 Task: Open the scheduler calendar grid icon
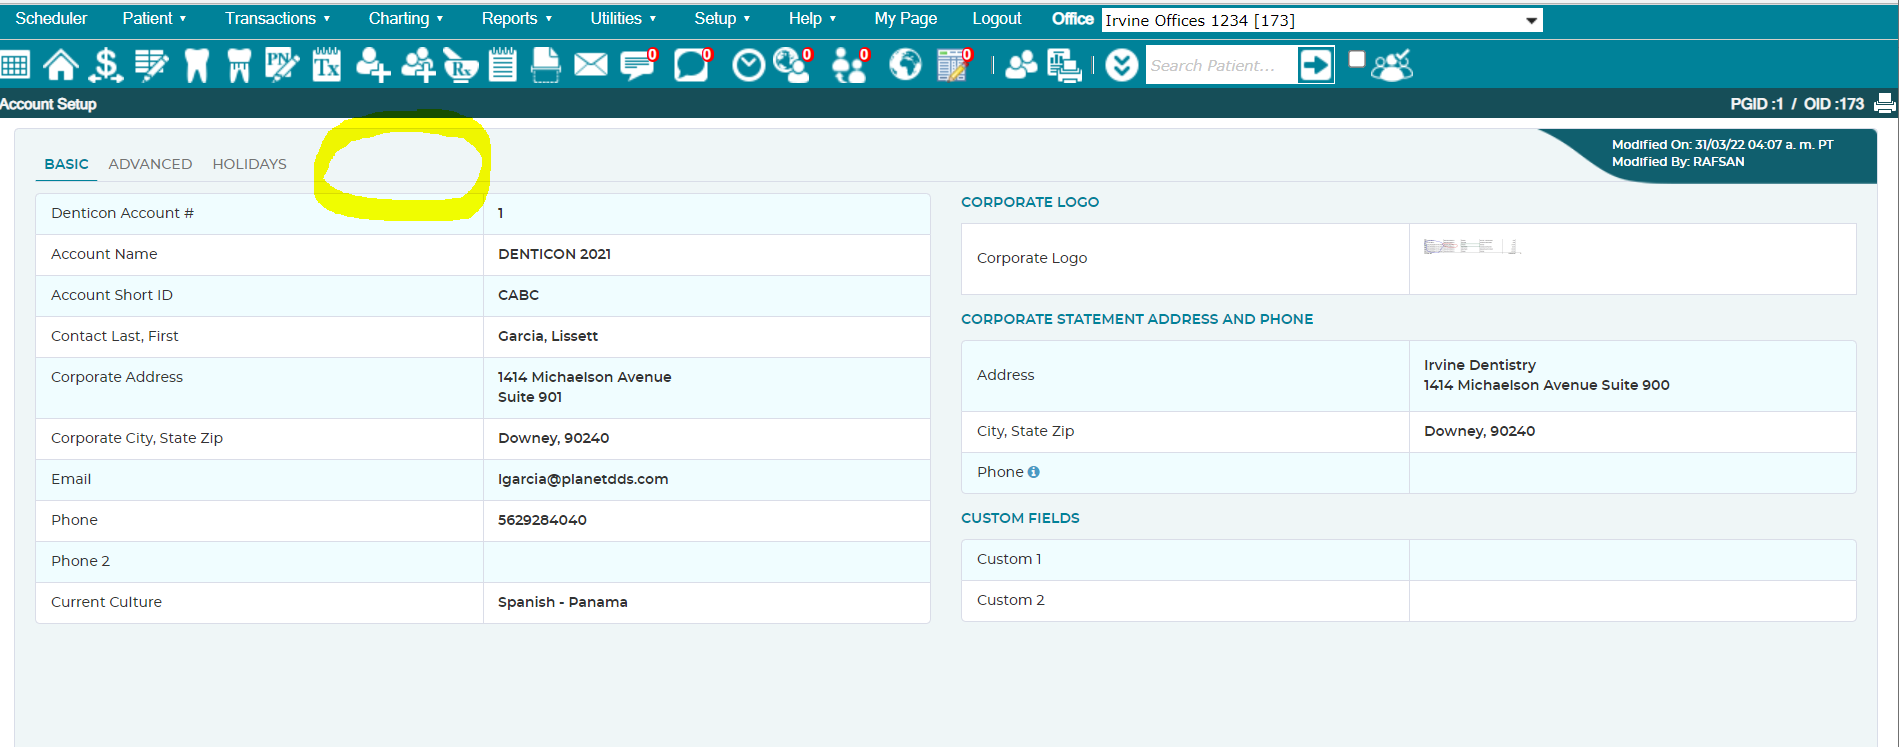click(15, 66)
